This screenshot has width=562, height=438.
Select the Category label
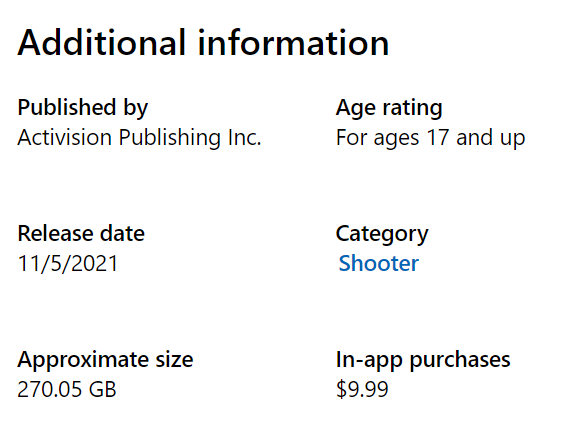(x=382, y=234)
